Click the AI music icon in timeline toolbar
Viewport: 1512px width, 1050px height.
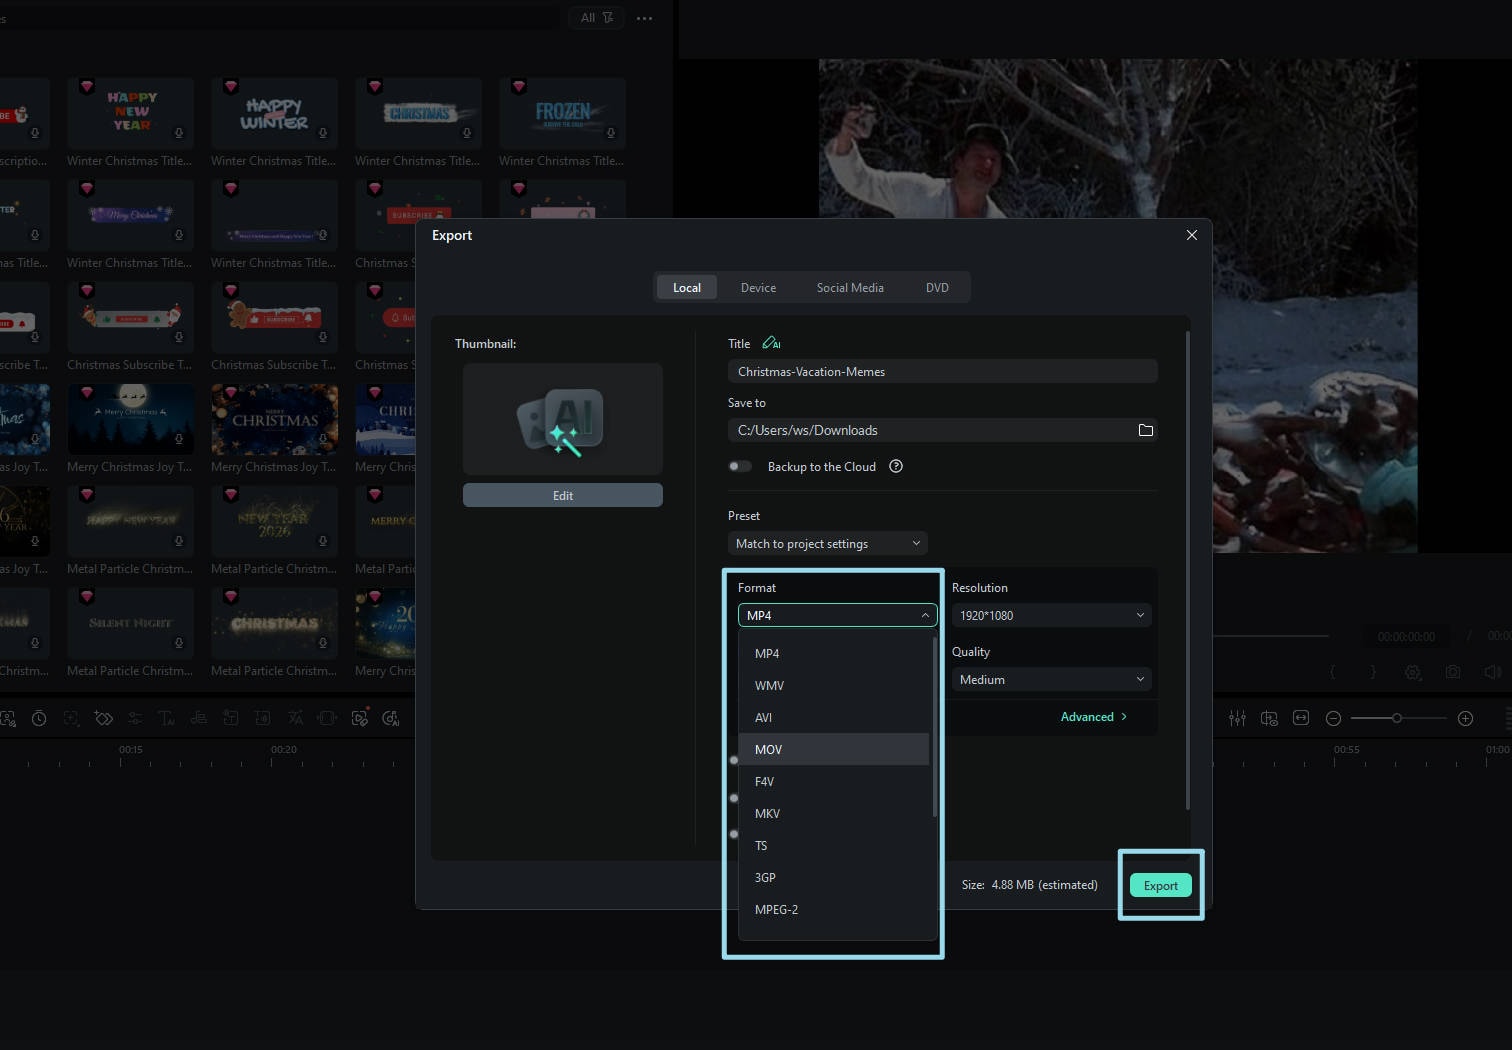(391, 718)
